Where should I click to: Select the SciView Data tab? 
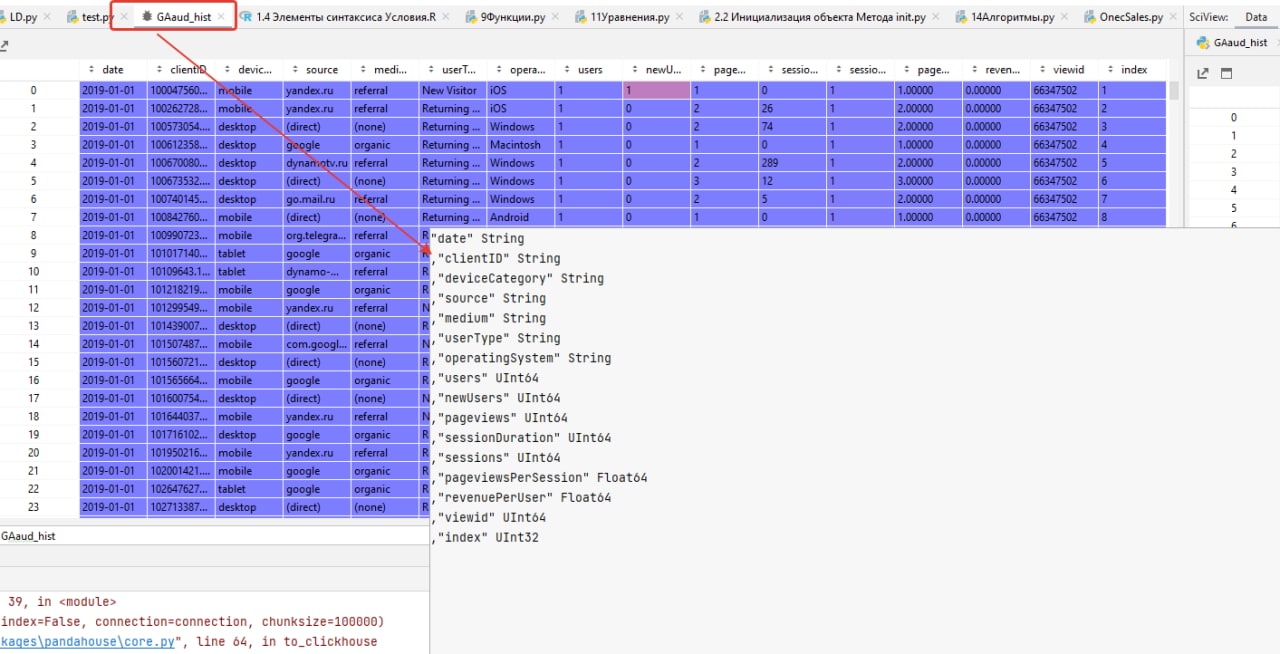pos(1255,17)
